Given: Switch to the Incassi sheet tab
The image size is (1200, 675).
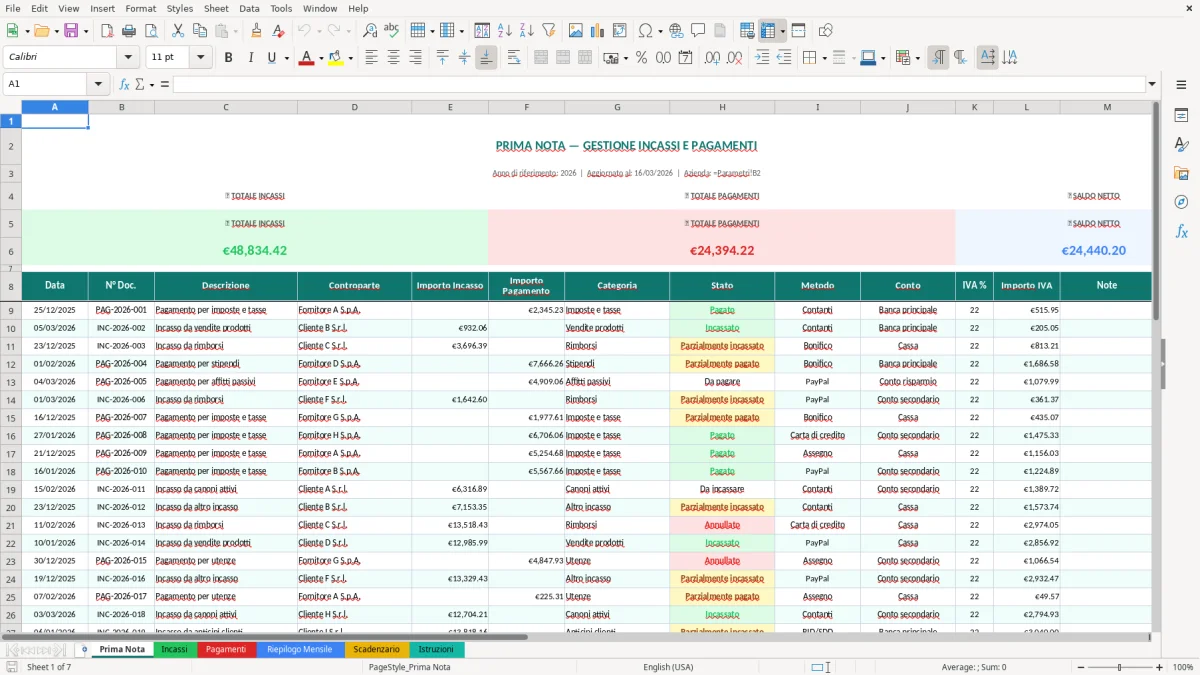Looking at the screenshot, I should pos(175,649).
